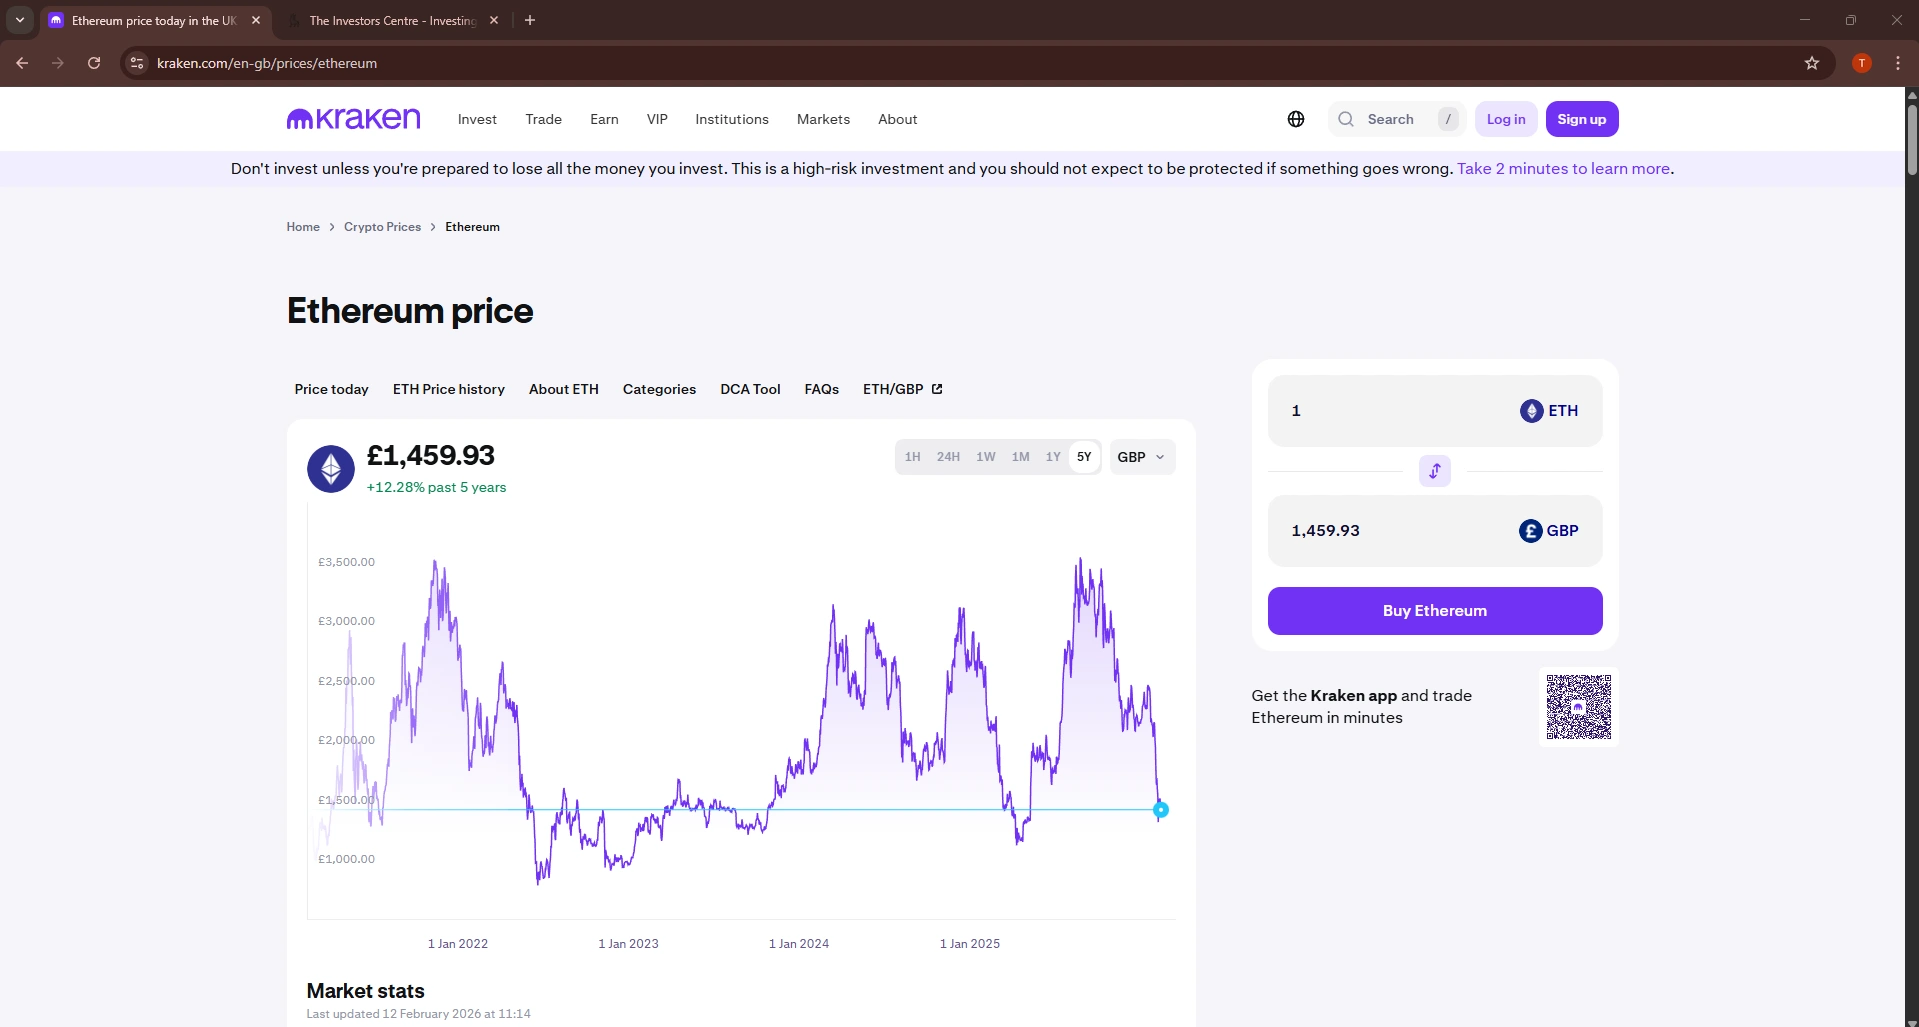Go to About ETH section
Screen dimensions: 1919x1027
(x=564, y=389)
